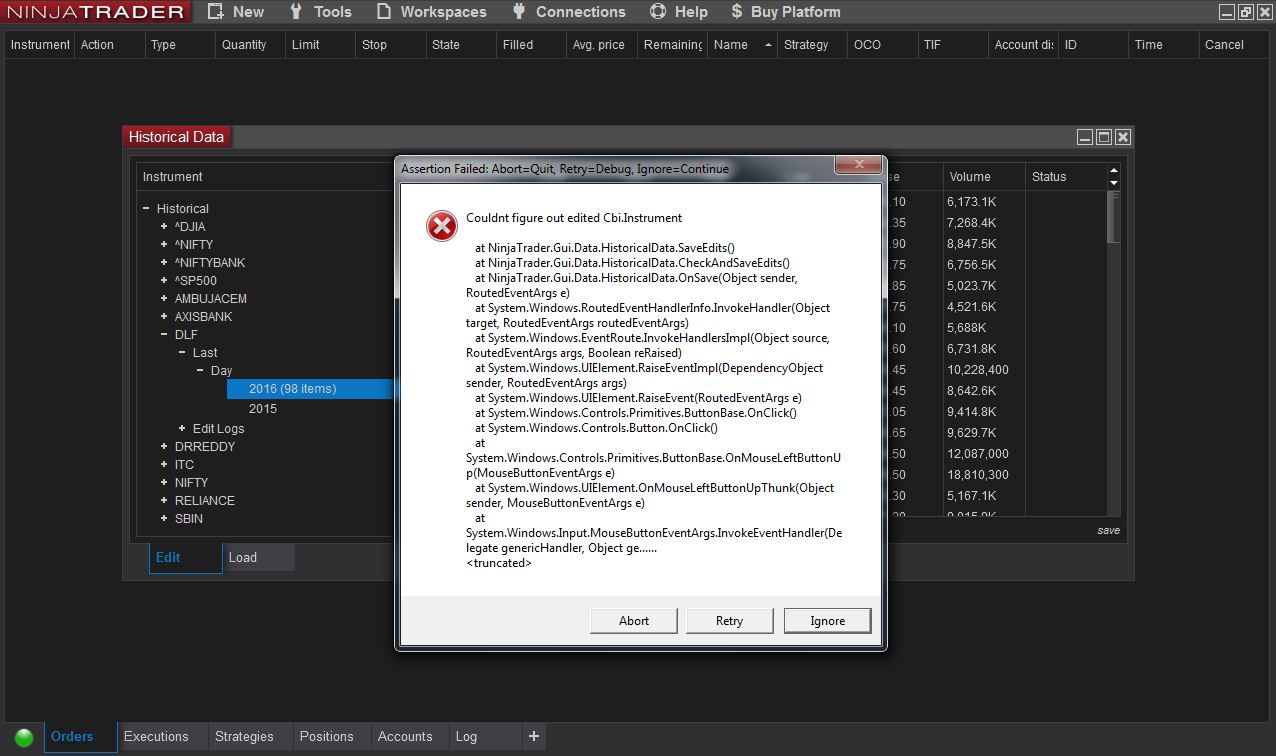
Task: Click the Ignore button
Action: (828, 621)
